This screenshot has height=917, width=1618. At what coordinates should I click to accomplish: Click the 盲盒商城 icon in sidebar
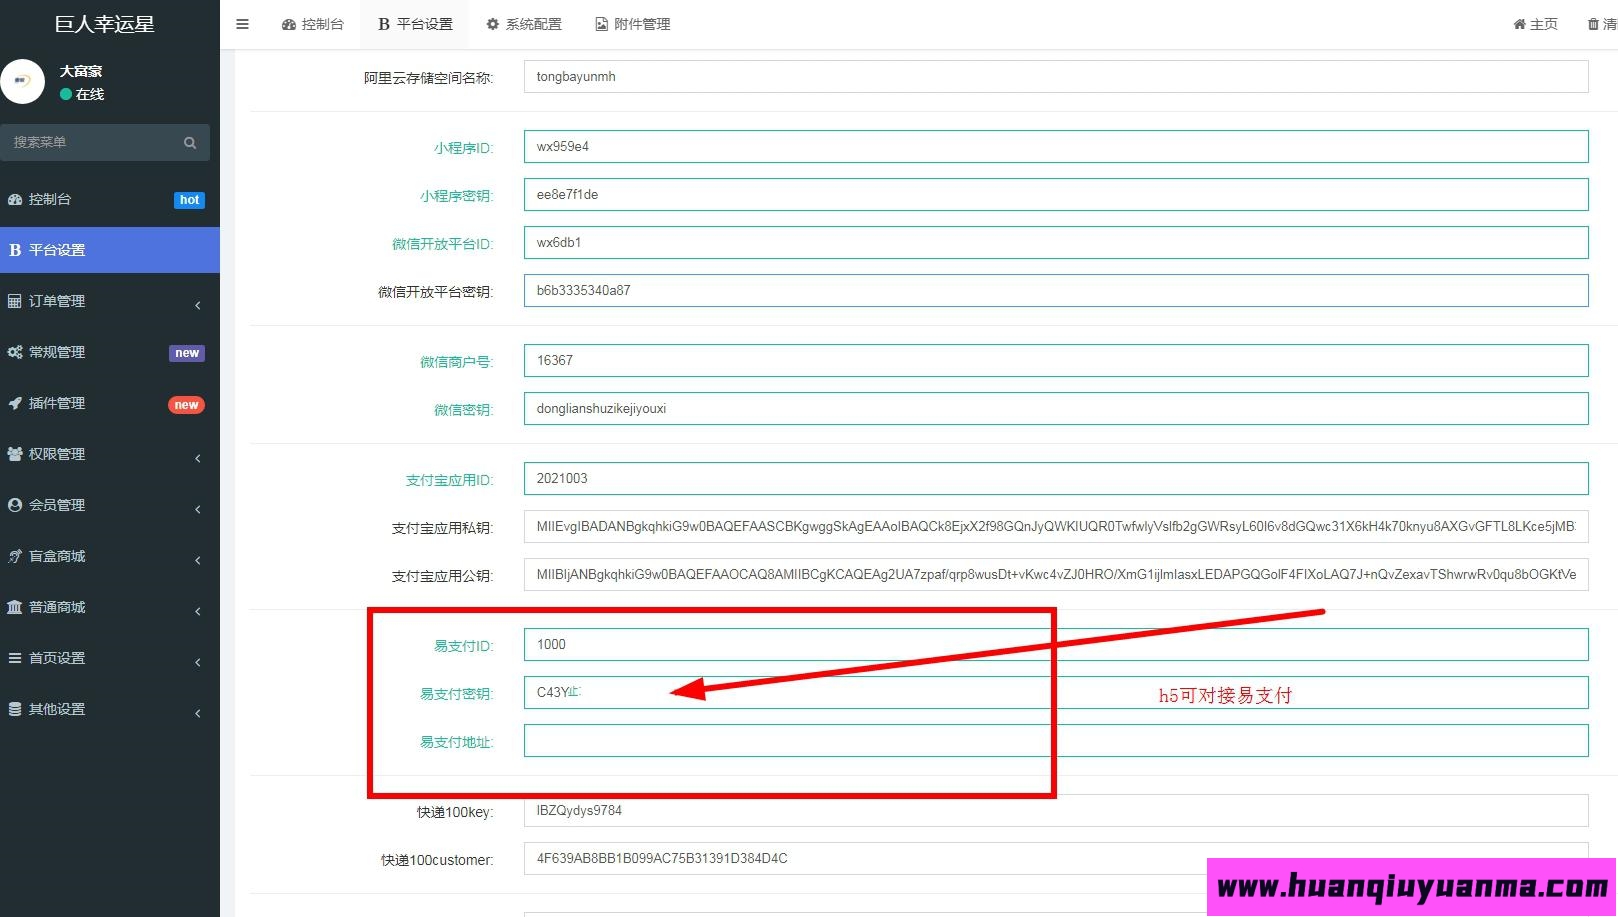click(x=15, y=556)
